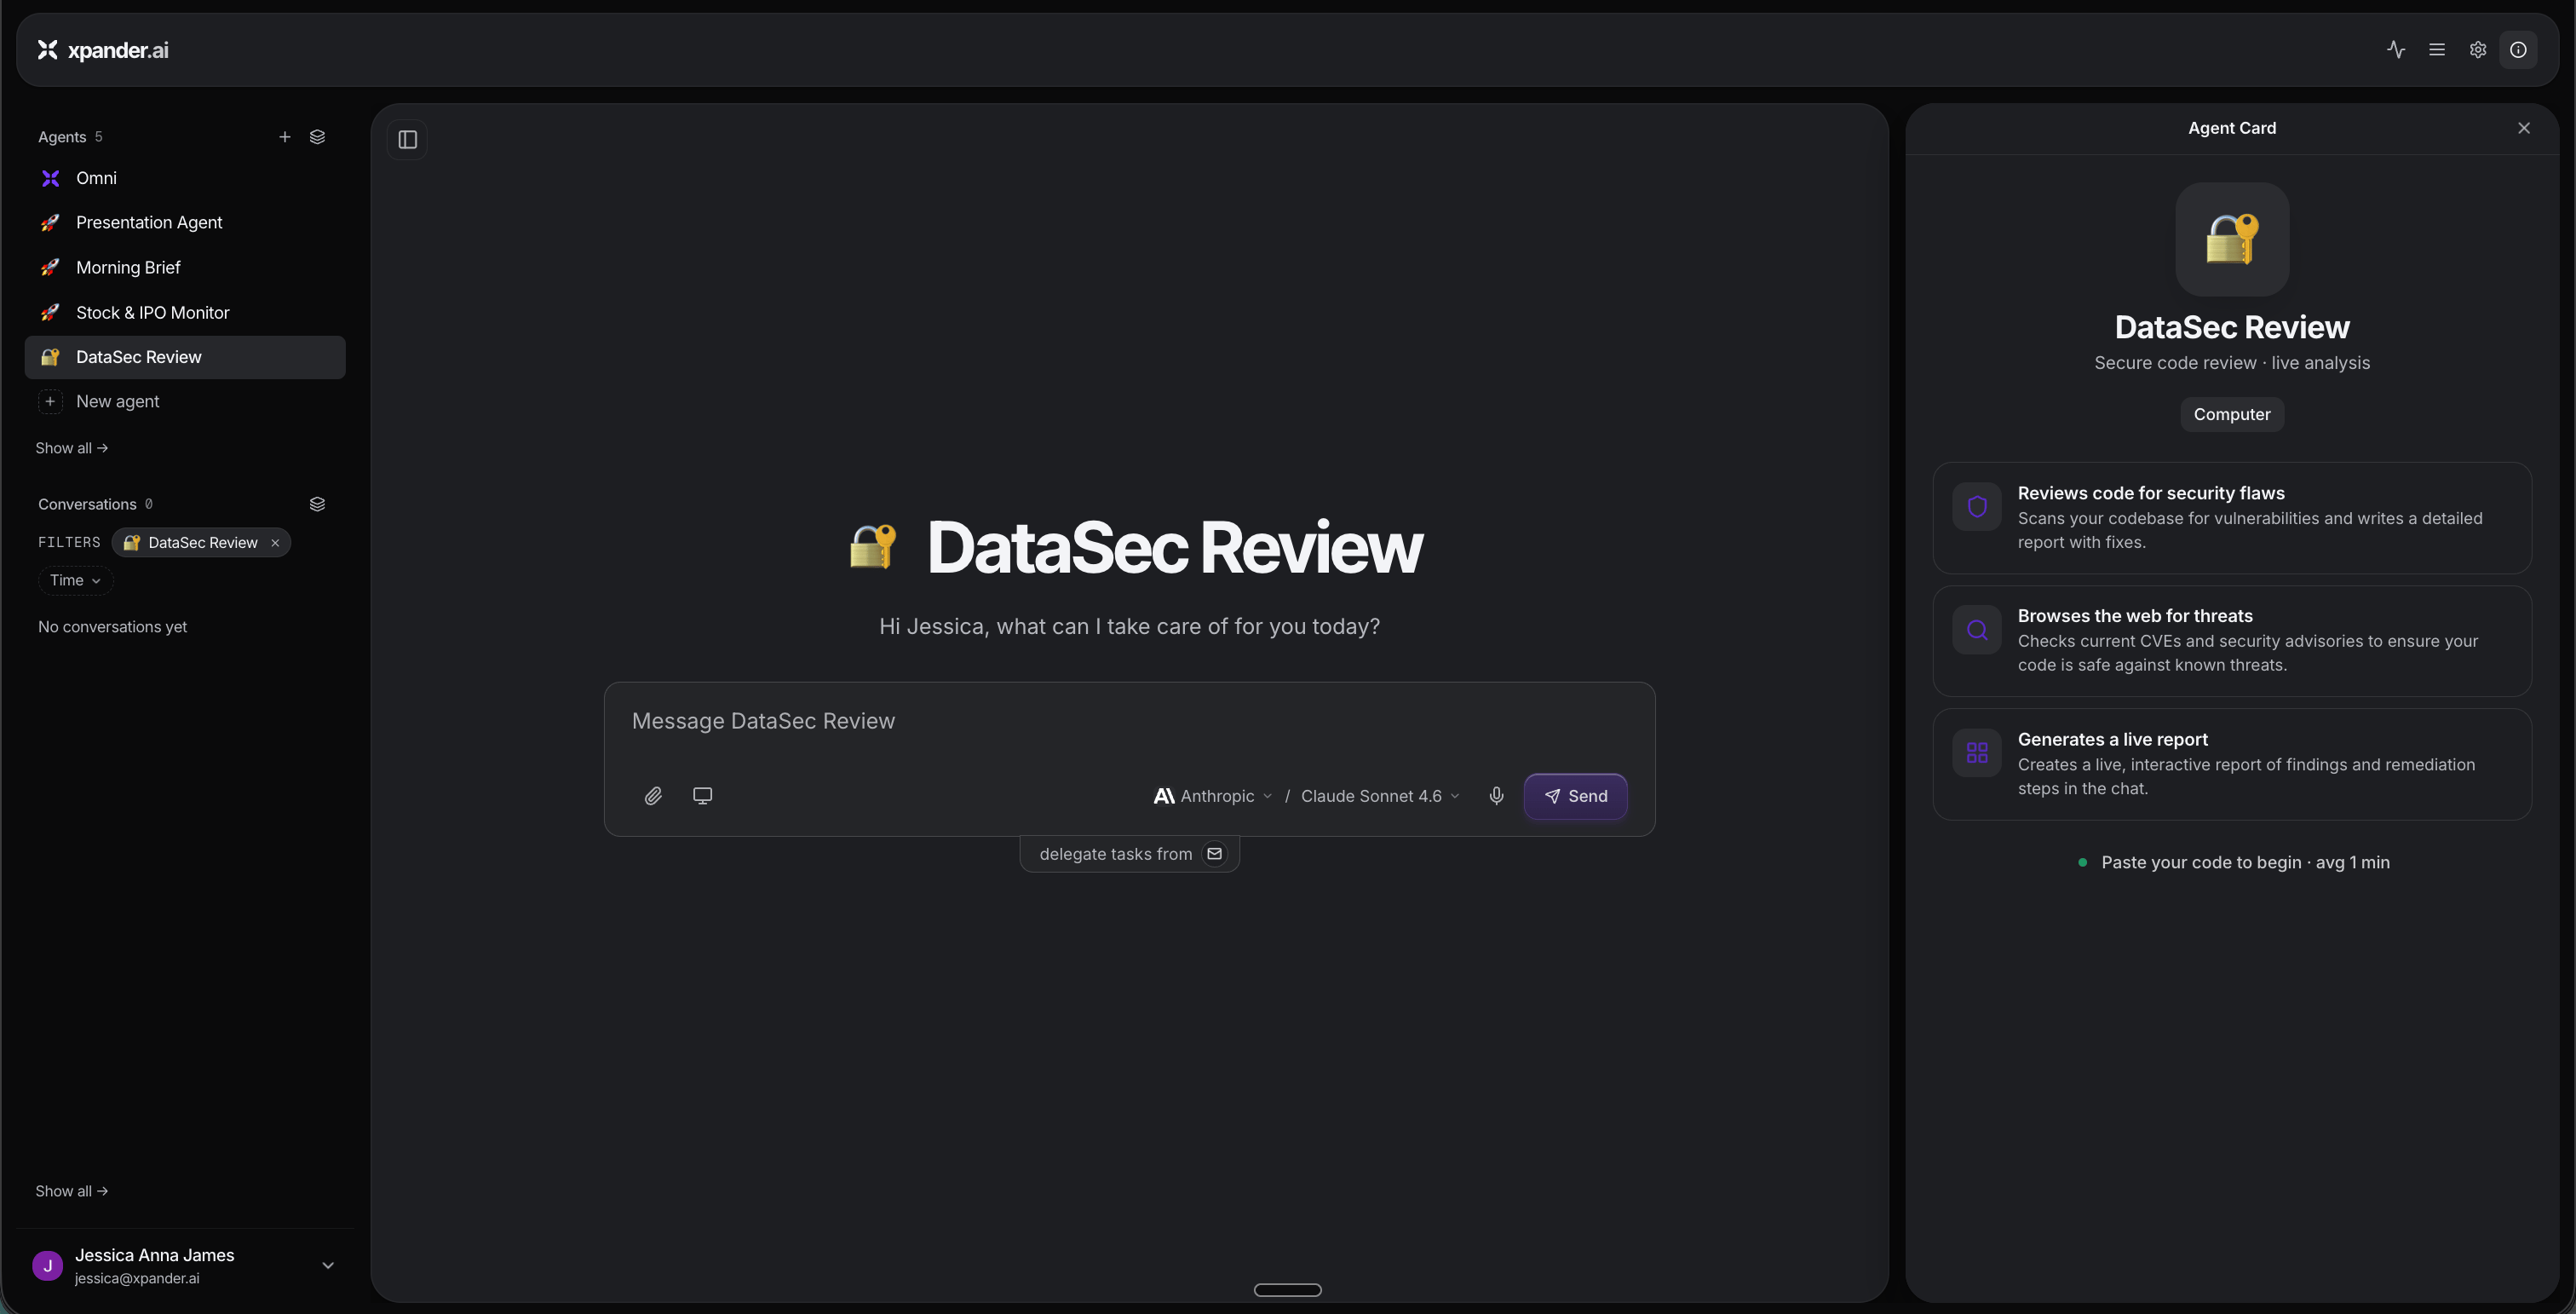Click the layers icon beside Conversations
This screenshot has height=1314, width=2576.
coord(317,504)
